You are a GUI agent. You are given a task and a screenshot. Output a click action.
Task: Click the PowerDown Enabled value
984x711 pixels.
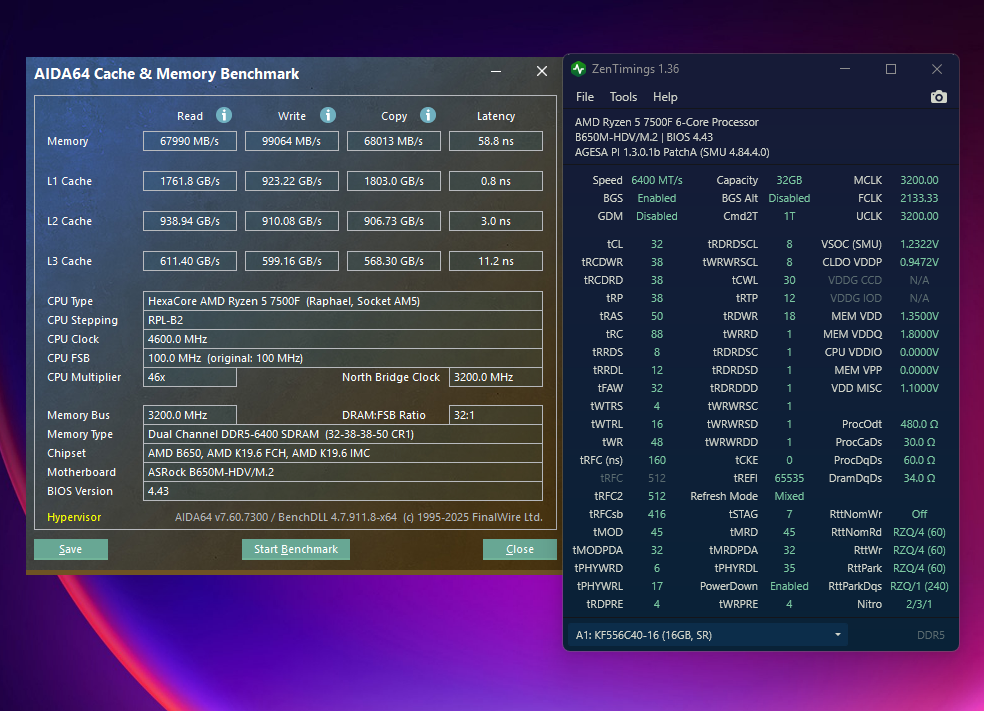point(789,586)
